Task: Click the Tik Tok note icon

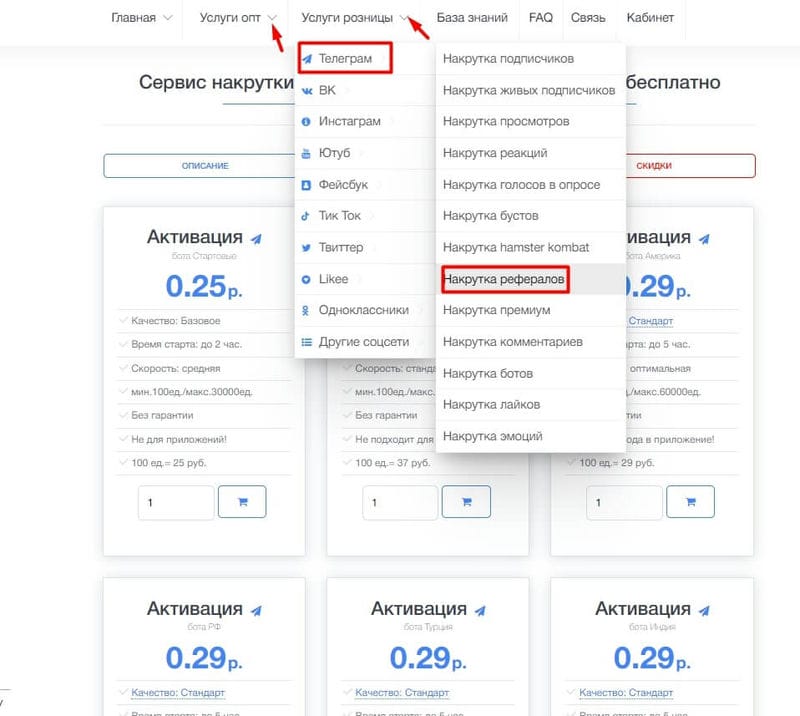Action: coord(306,216)
